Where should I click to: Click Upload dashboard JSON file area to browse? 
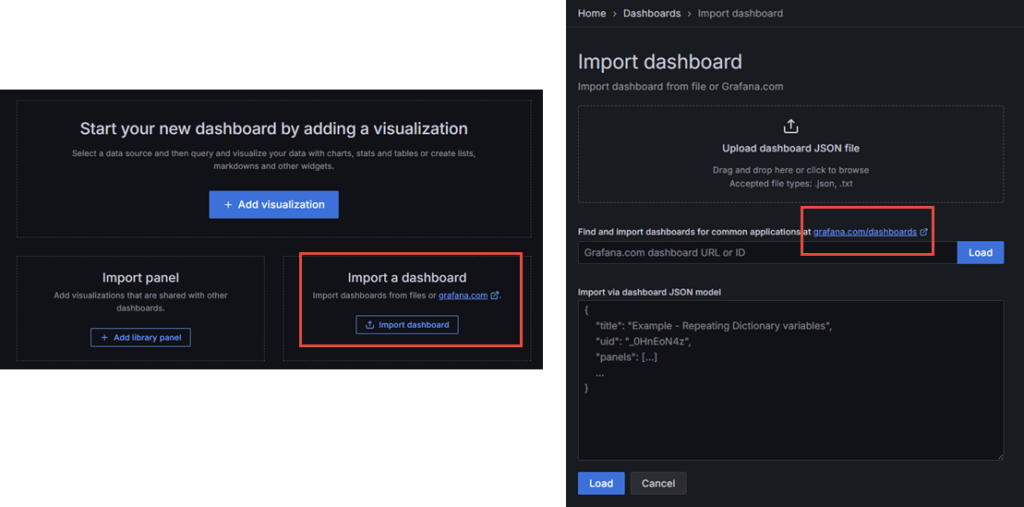point(790,149)
